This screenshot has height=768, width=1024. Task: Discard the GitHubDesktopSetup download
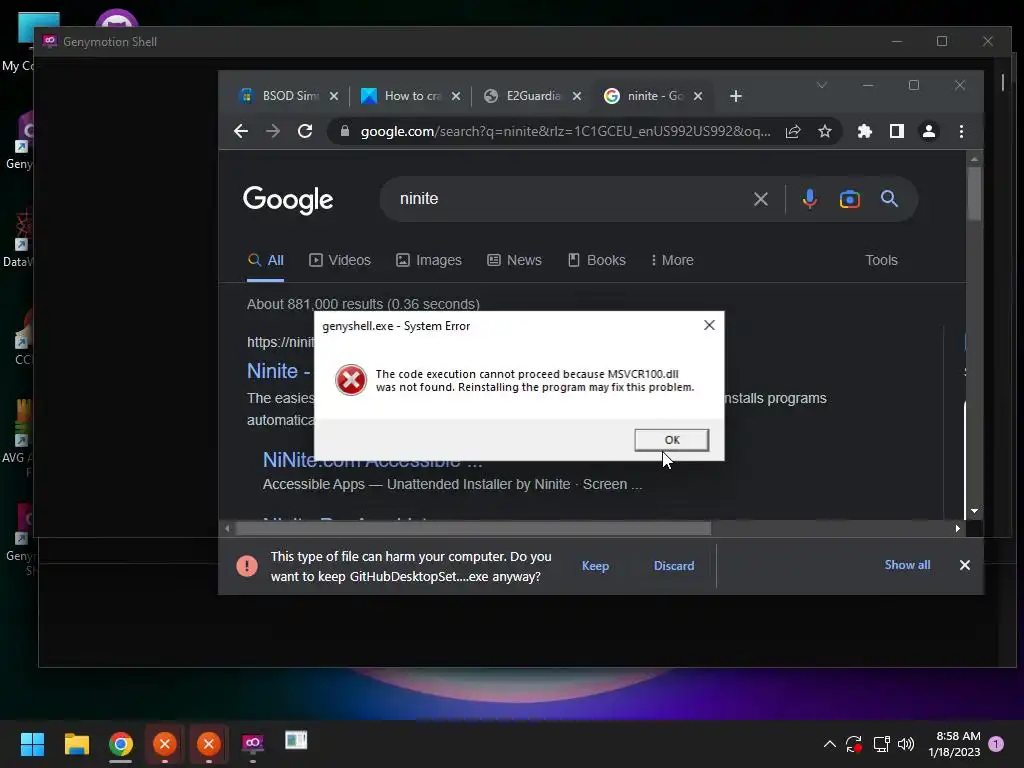pyautogui.click(x=674, y=566)
